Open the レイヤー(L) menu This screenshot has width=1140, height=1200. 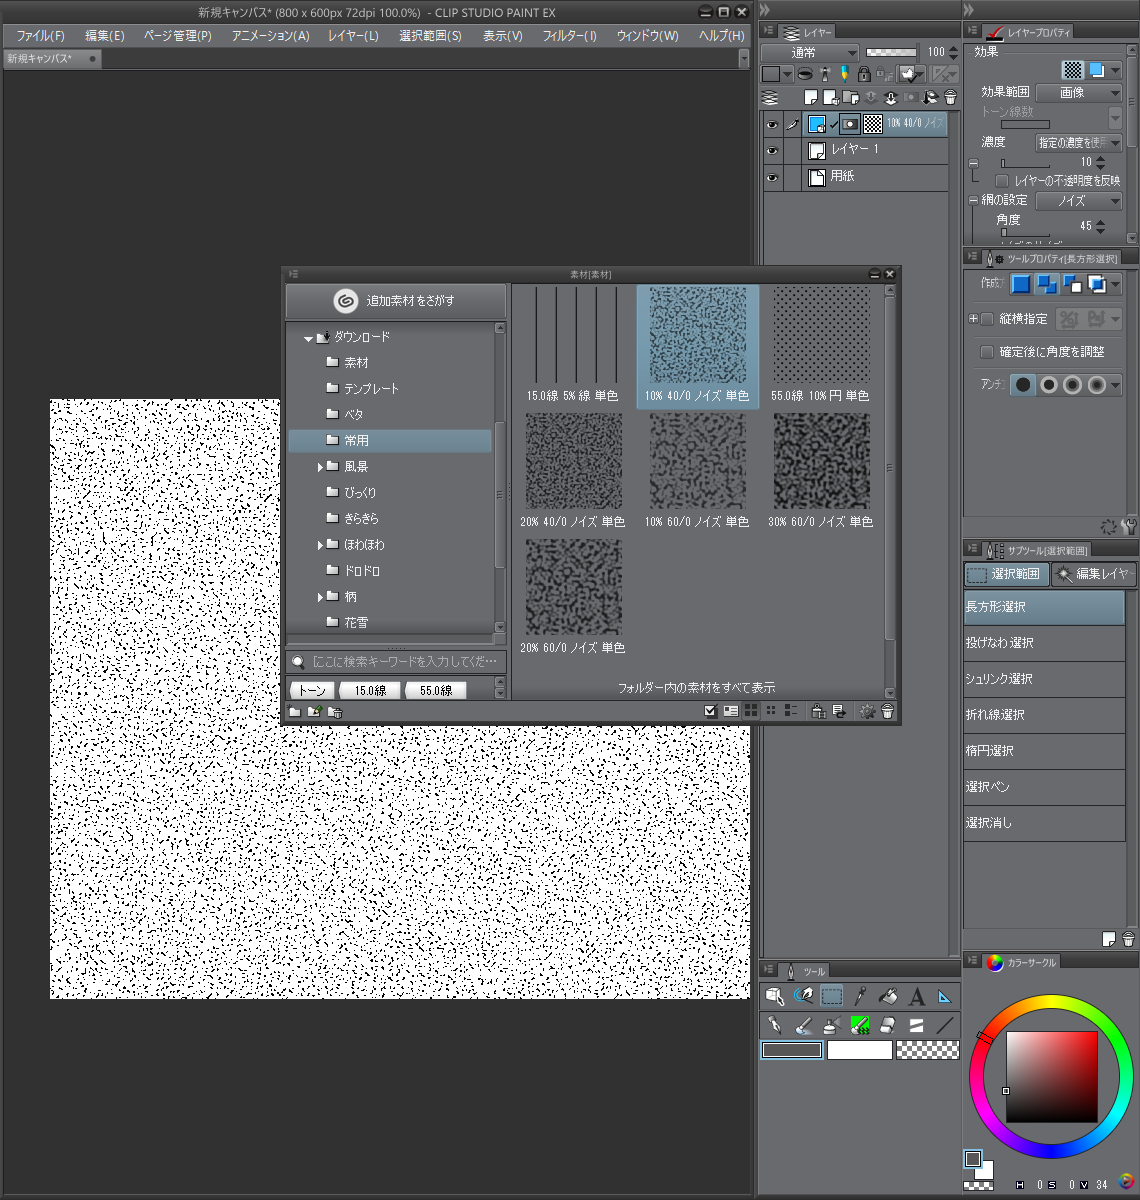[353, 35]
